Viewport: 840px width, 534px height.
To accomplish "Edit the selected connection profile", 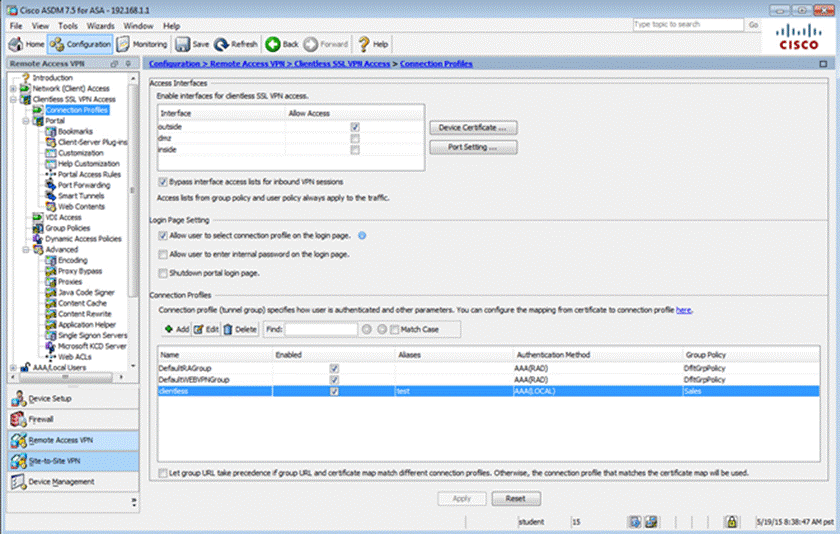I will tap(206, 329).
